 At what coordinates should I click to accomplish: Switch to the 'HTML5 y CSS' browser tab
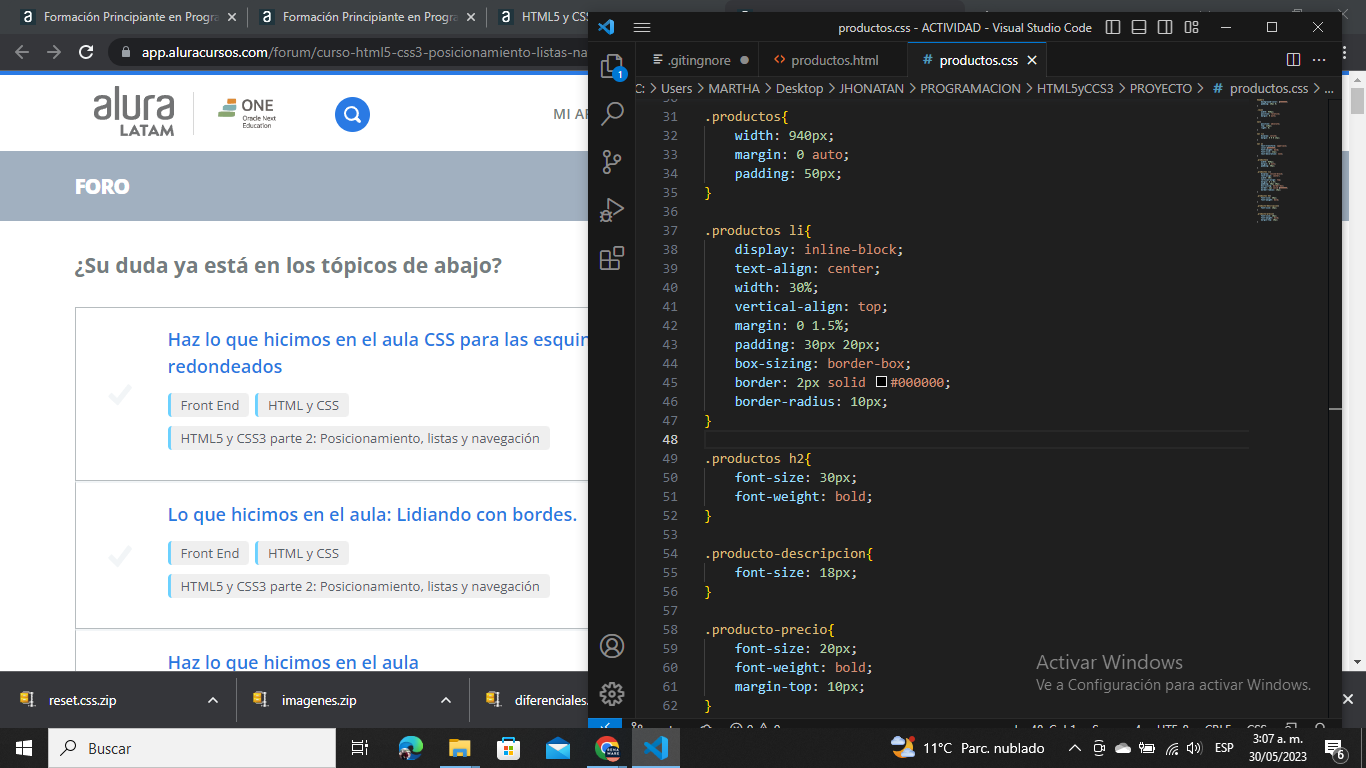point(541,17)
